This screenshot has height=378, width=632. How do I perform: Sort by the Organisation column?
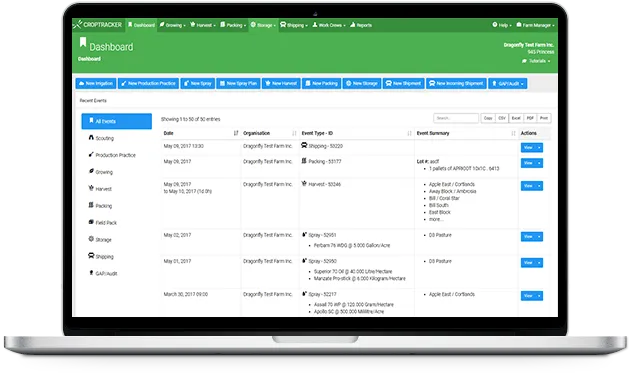[270, 133]
